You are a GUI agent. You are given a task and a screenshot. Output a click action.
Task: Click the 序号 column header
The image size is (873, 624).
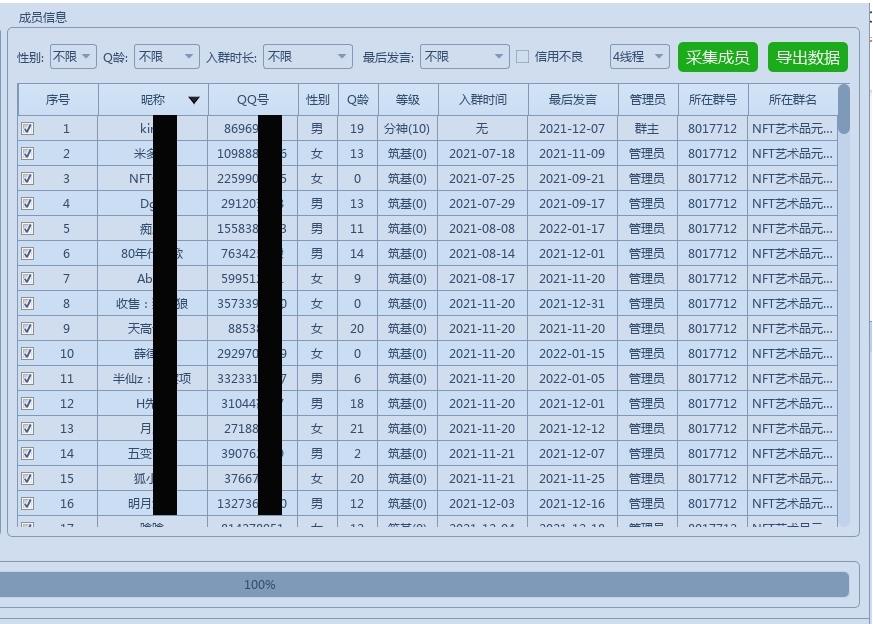click(58, 100)
